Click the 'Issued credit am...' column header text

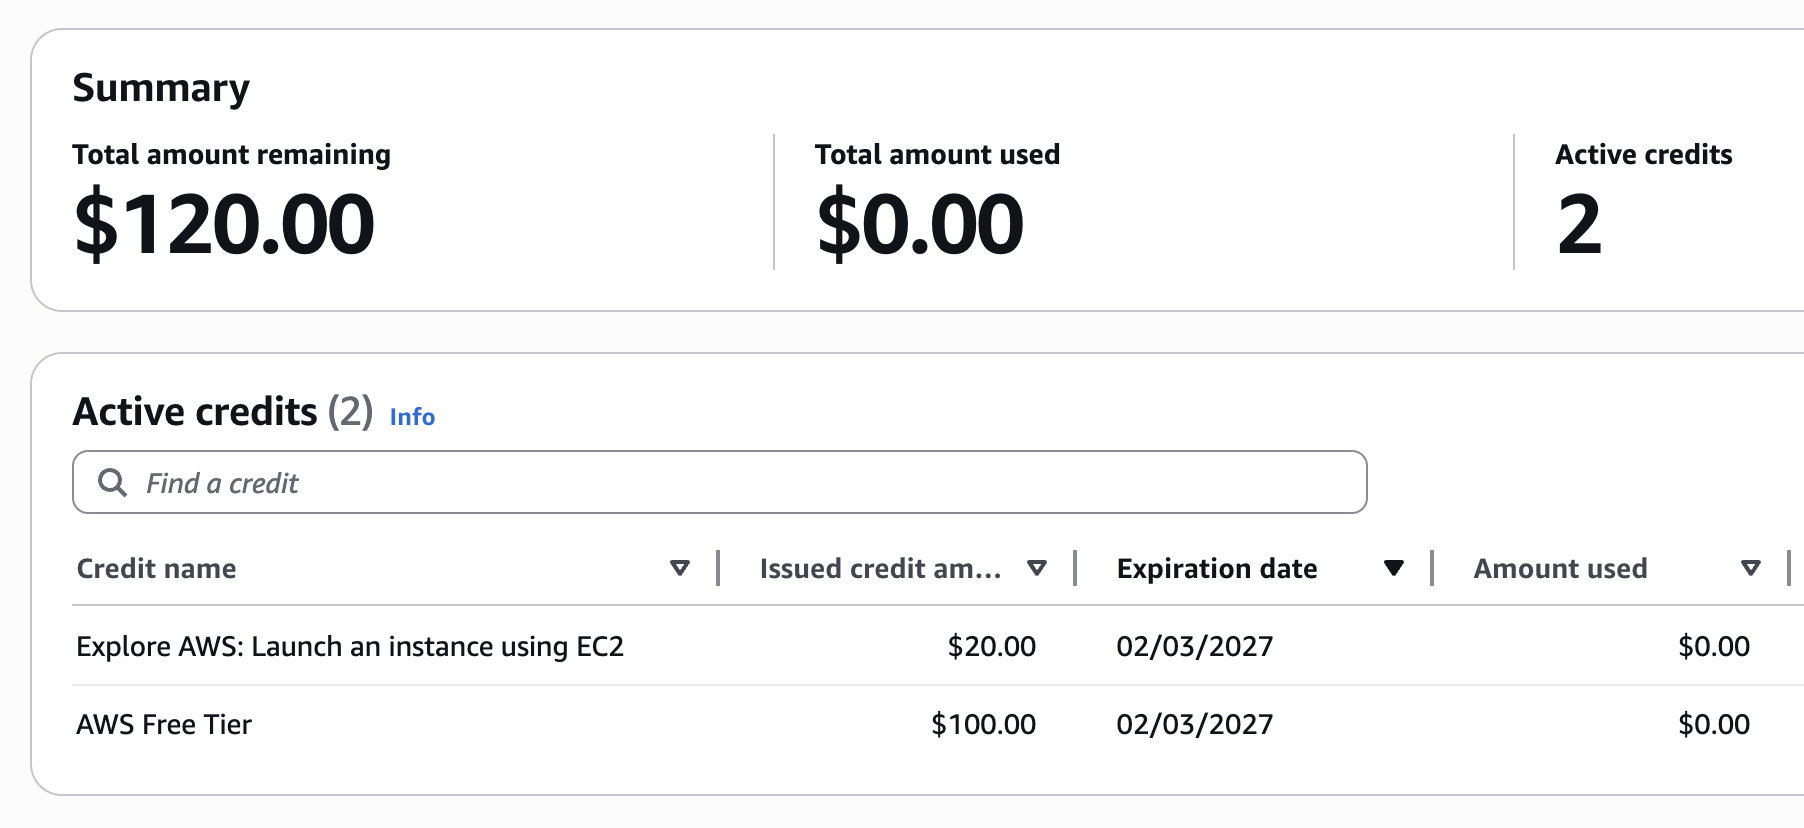pos(880,568)
